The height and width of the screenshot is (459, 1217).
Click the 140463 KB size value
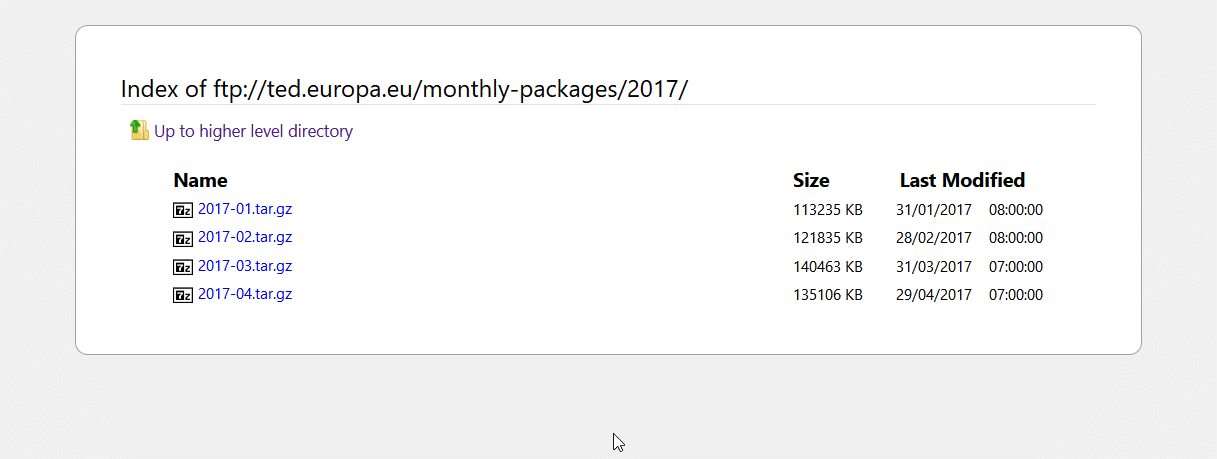(828, 267)
